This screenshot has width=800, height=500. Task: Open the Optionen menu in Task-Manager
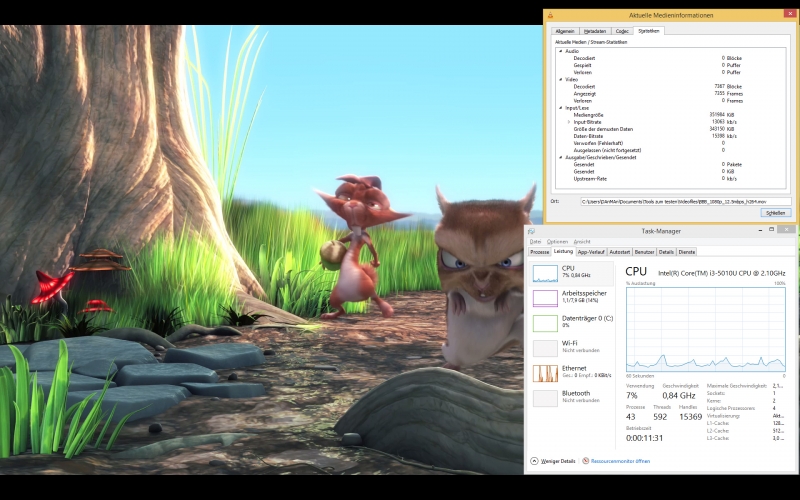click(557, 242)
